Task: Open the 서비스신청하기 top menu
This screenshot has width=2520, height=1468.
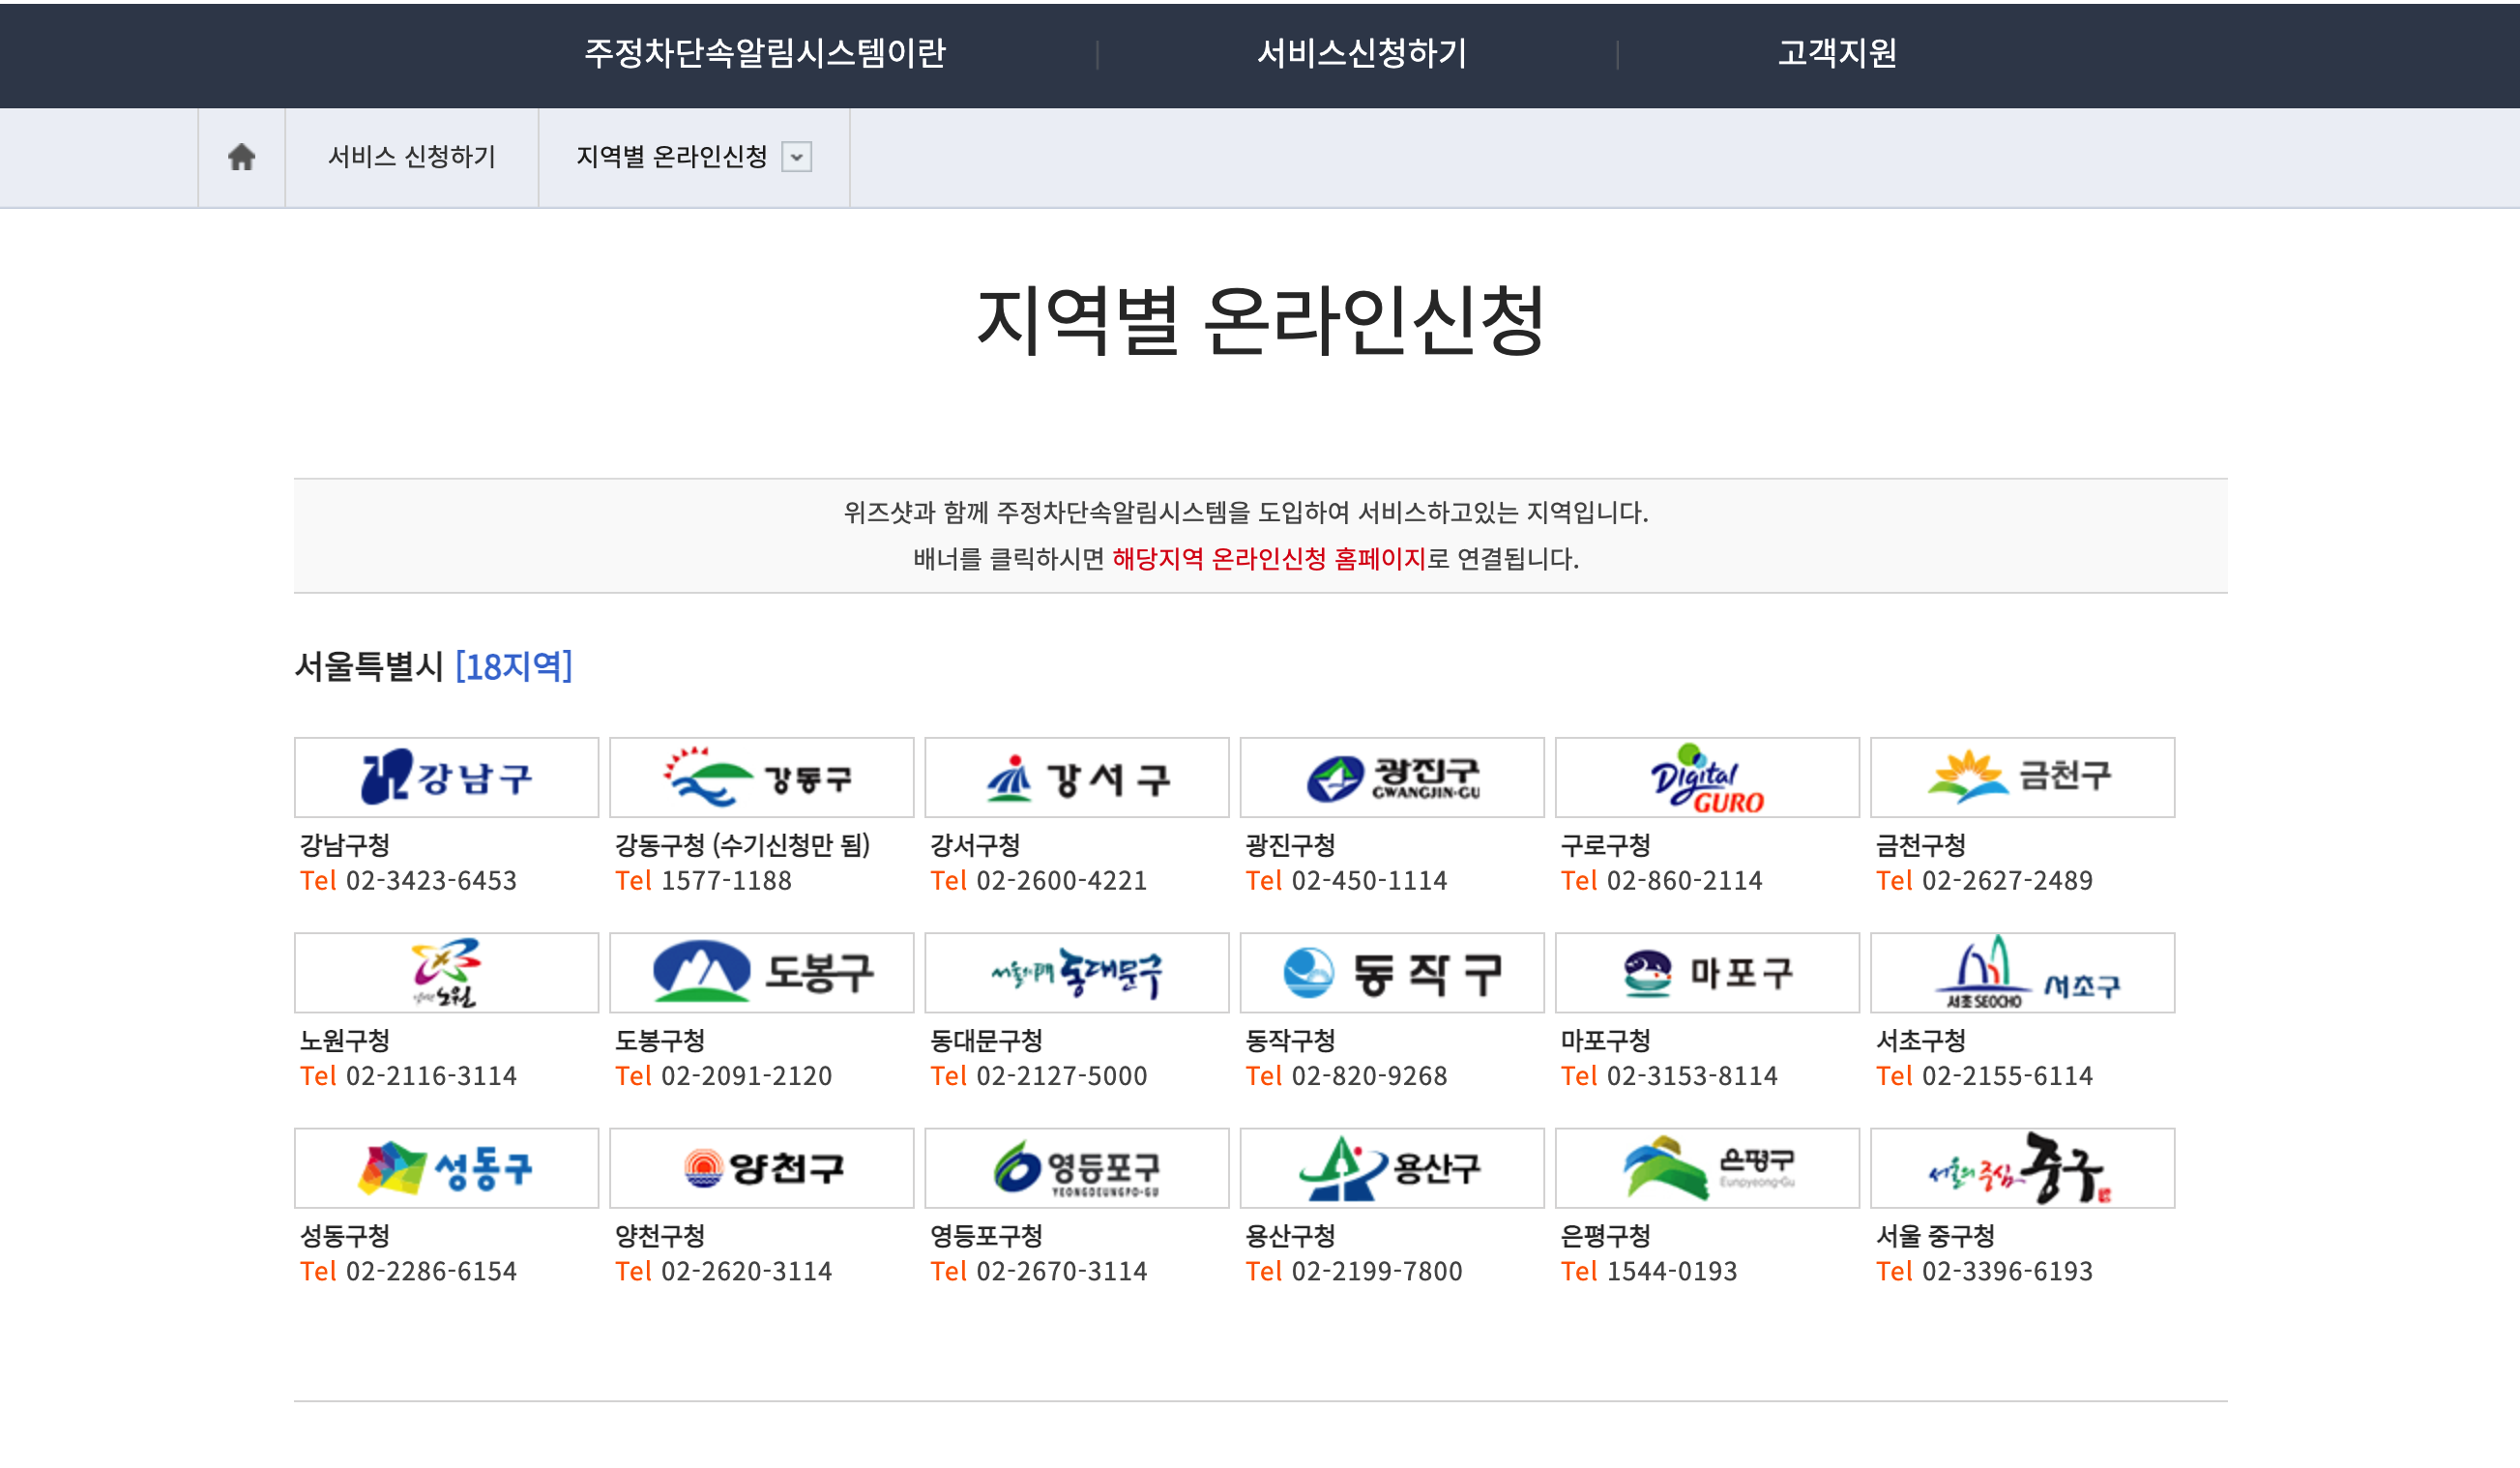Action: click(1361, 53)
